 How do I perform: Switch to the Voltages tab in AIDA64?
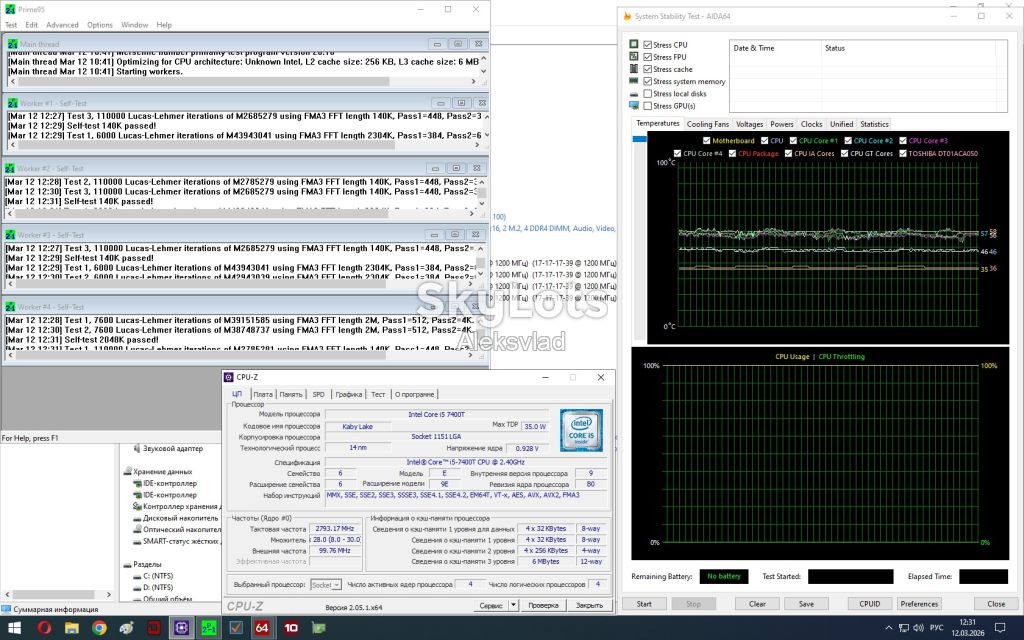coord(749,123)
